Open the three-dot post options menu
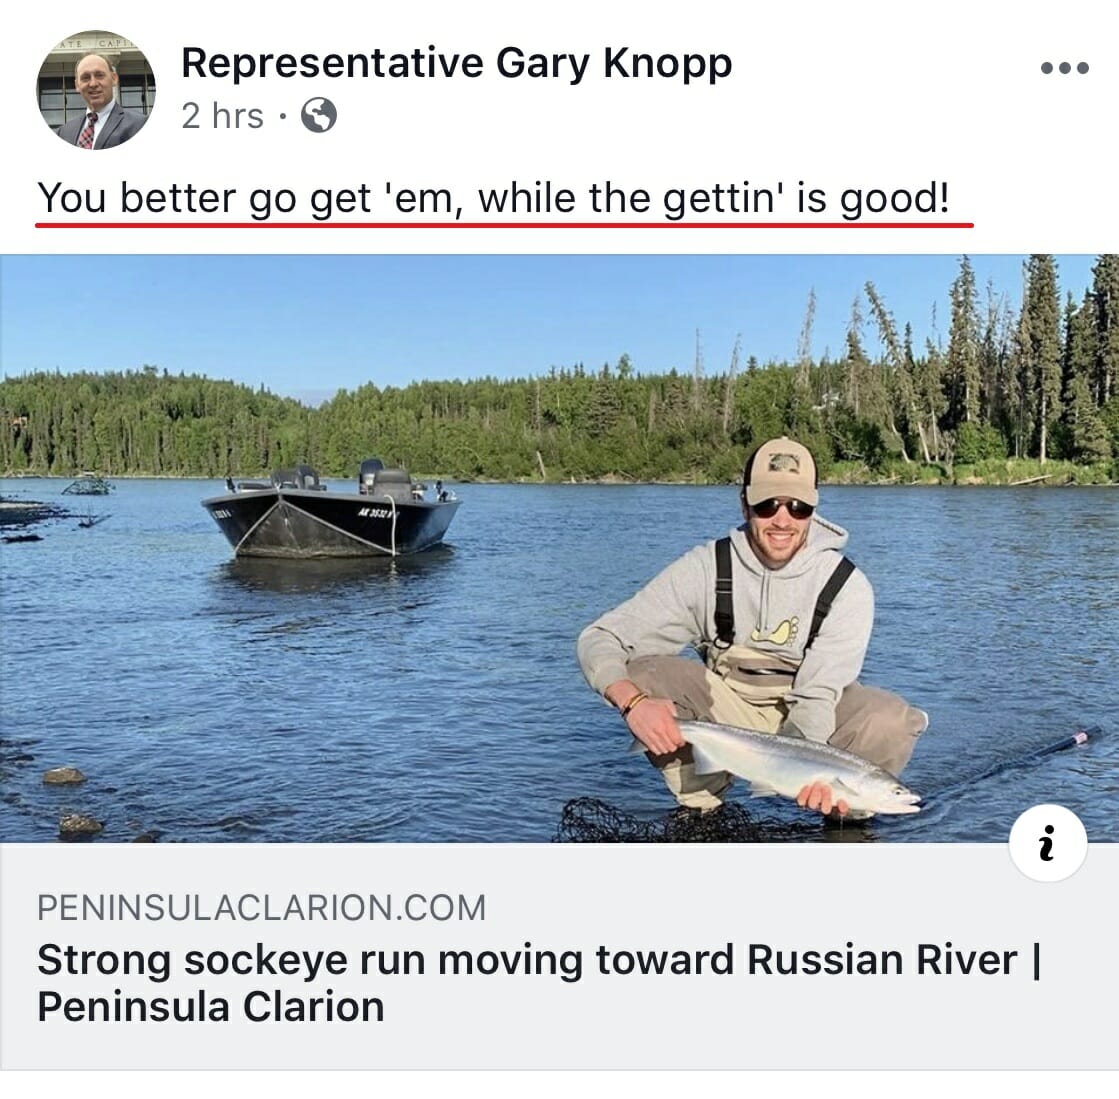Viewport: 1119px width, 1099px height. tap(1064, 68)
